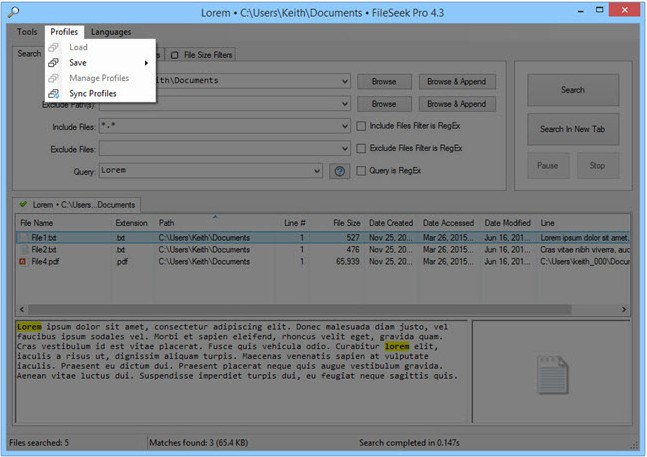This screenshot has height=457, width=647.
Task: Sort by the File Size column
Action: (337, 223)
